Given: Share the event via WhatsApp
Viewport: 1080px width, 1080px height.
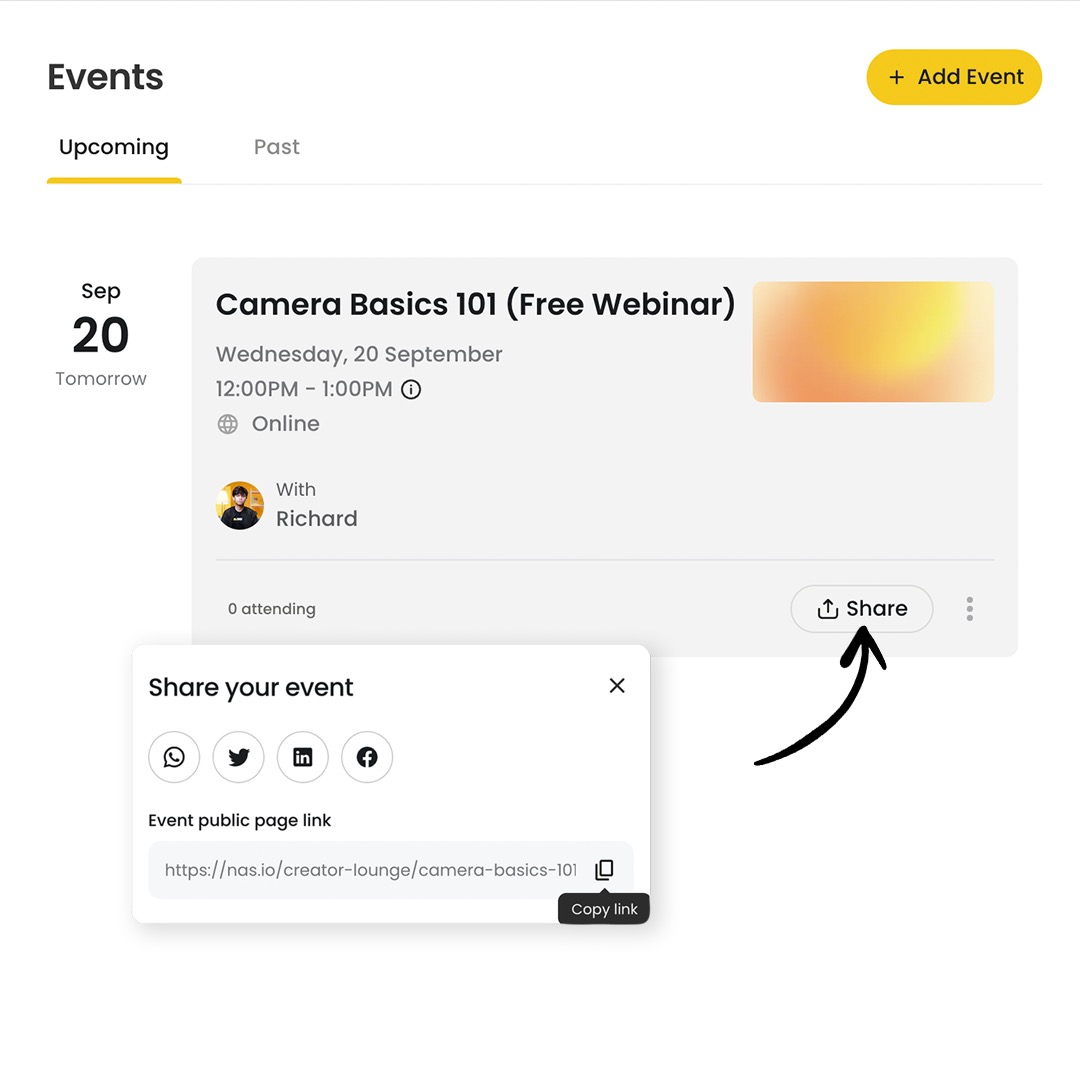Looking at the screenshot, I should [174, 757].
